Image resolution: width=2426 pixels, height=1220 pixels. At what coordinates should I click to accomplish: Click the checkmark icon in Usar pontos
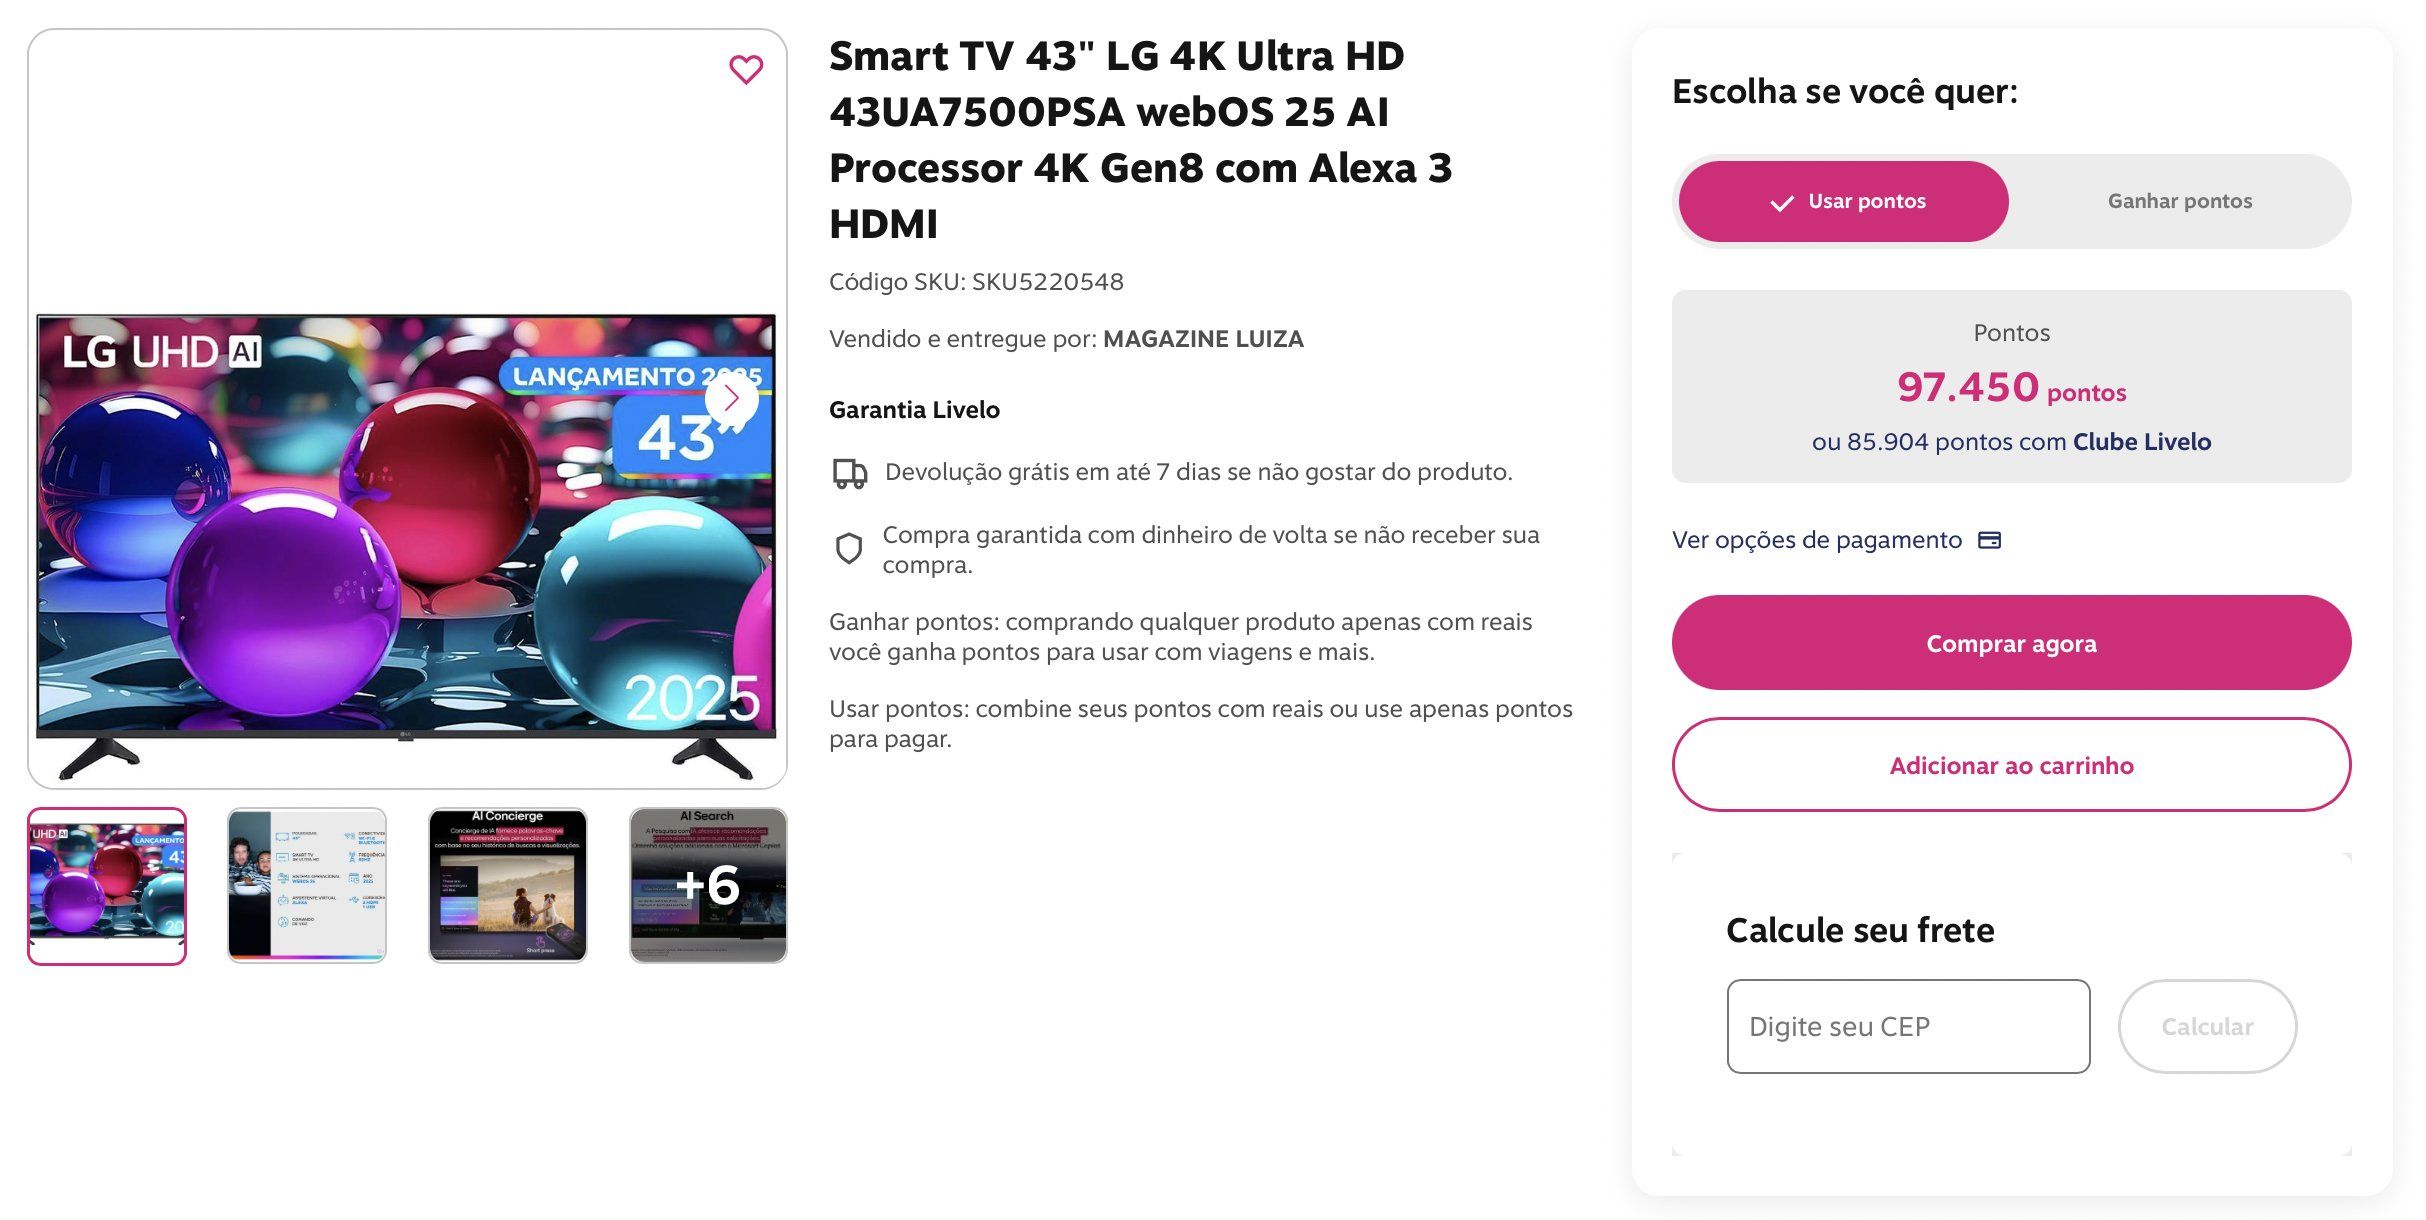pos(1781,203)
